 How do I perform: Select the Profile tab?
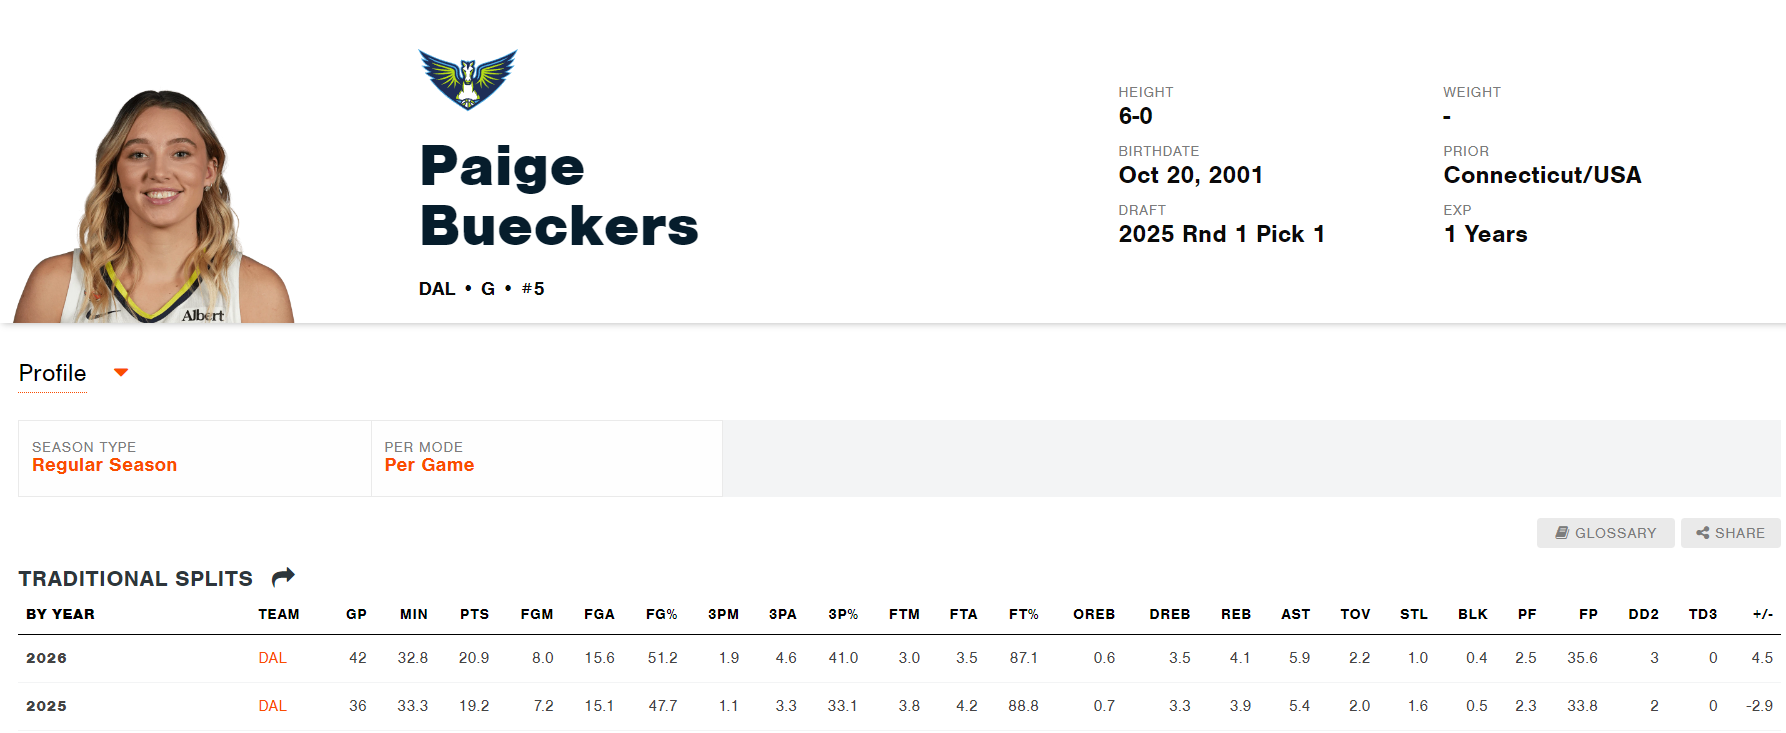53,373
